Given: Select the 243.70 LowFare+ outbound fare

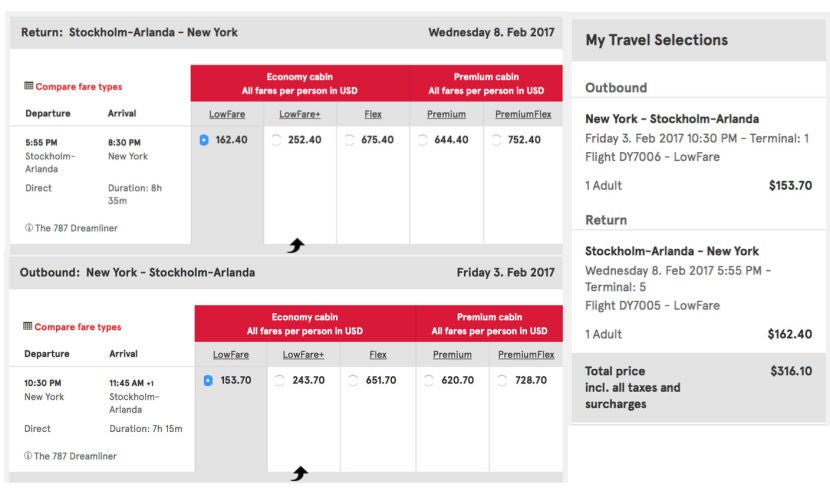Looking at the screenshot, I should coord(280,381).
